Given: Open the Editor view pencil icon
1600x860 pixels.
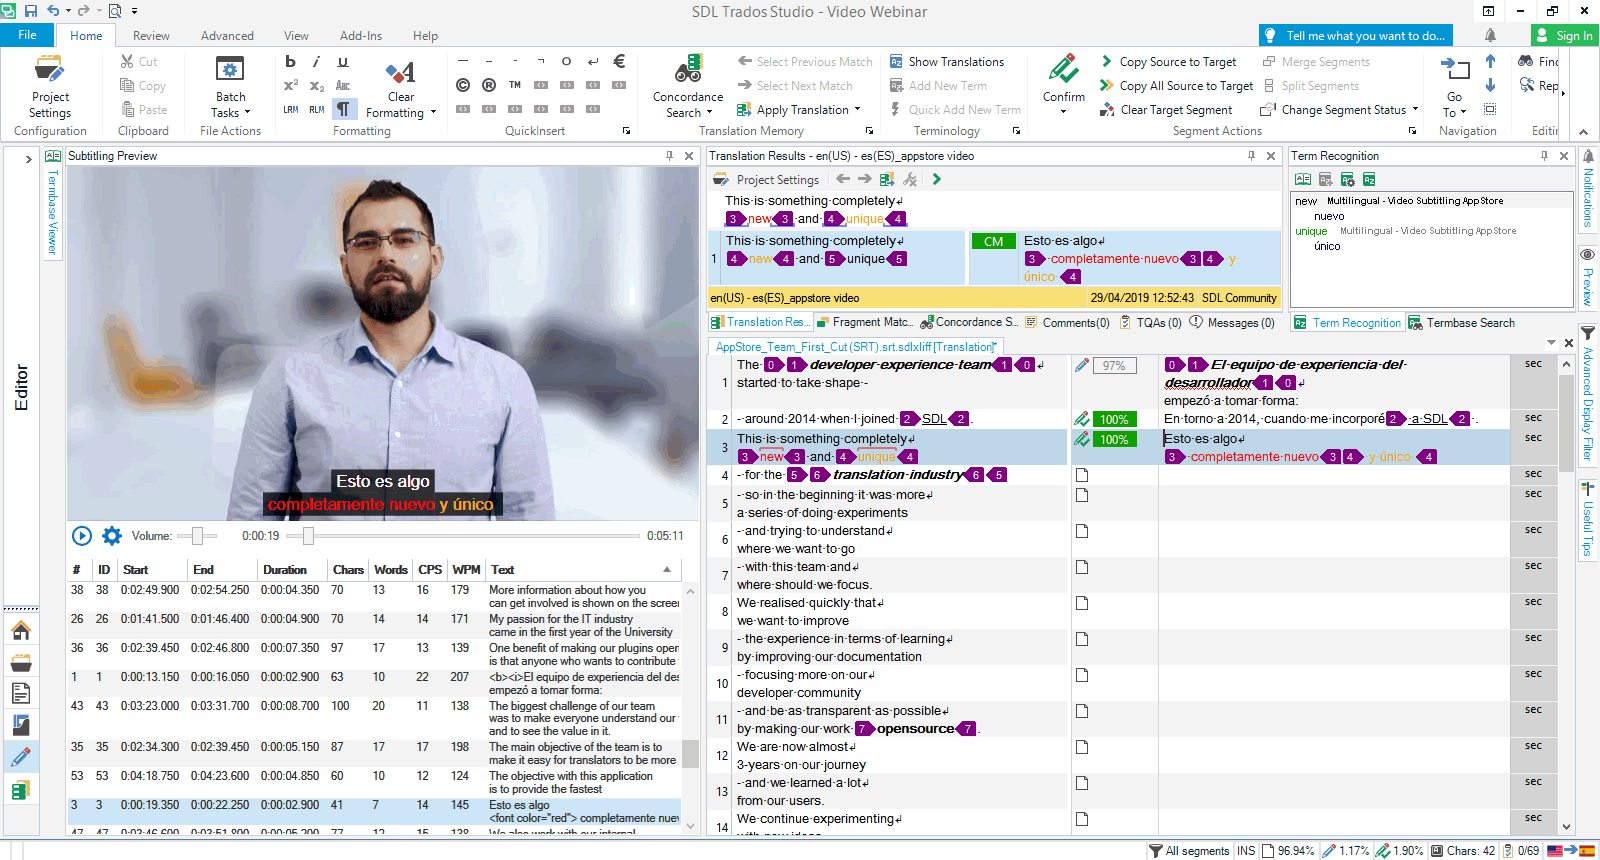Looking at the screenshot, I should point(21,757).
